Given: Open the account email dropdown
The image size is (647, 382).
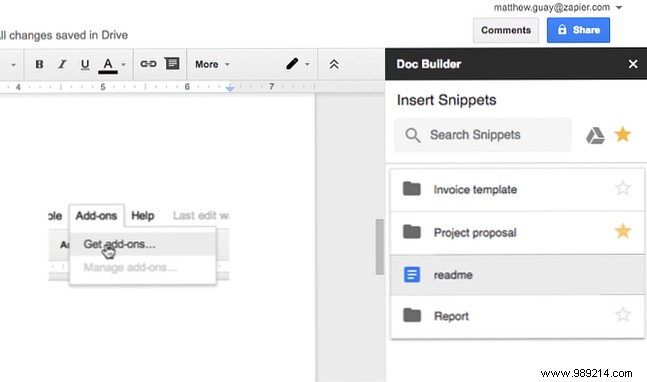Looking at the screenshot, I should tap(619, 7).
